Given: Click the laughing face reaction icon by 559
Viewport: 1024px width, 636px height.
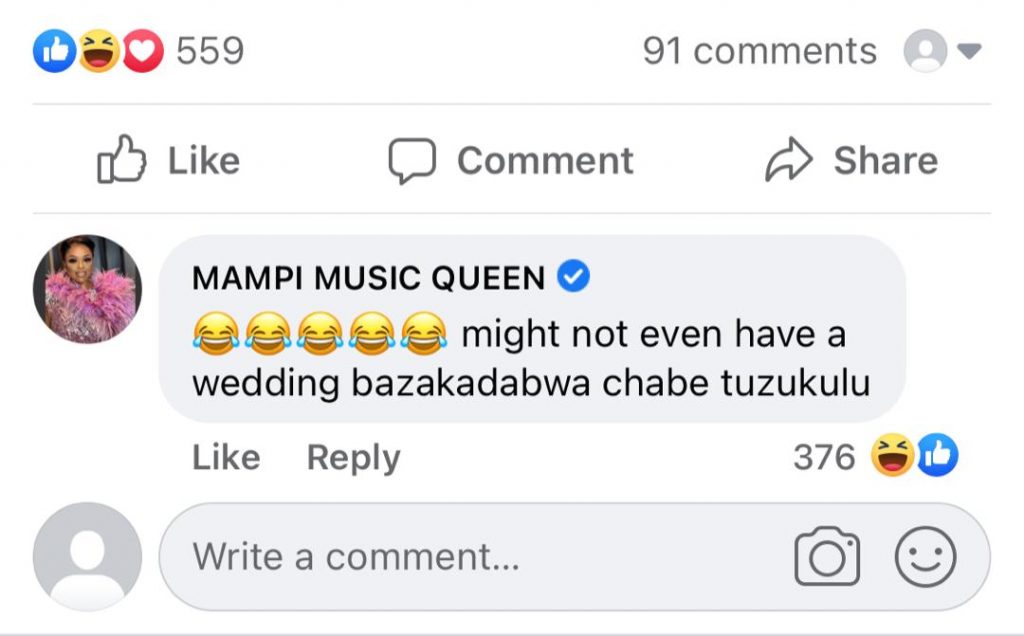Looking at the screenshot, I should pos(98,52).
